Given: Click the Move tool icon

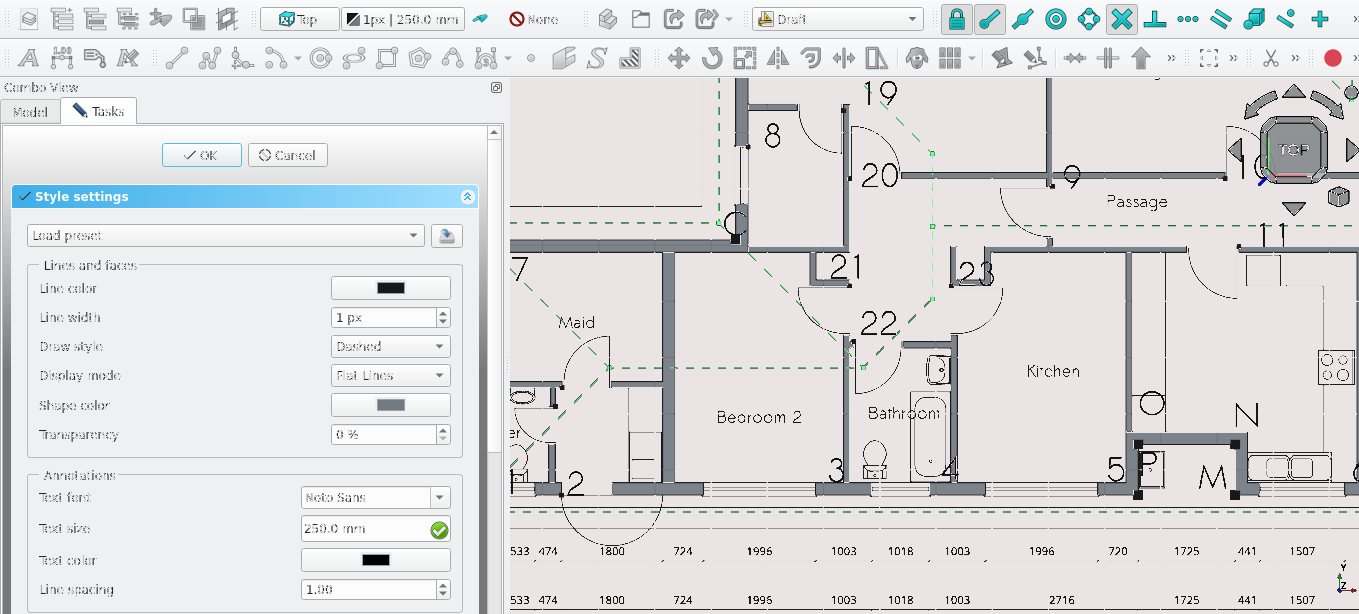Looking at the screenshot, I should (679, 59).
